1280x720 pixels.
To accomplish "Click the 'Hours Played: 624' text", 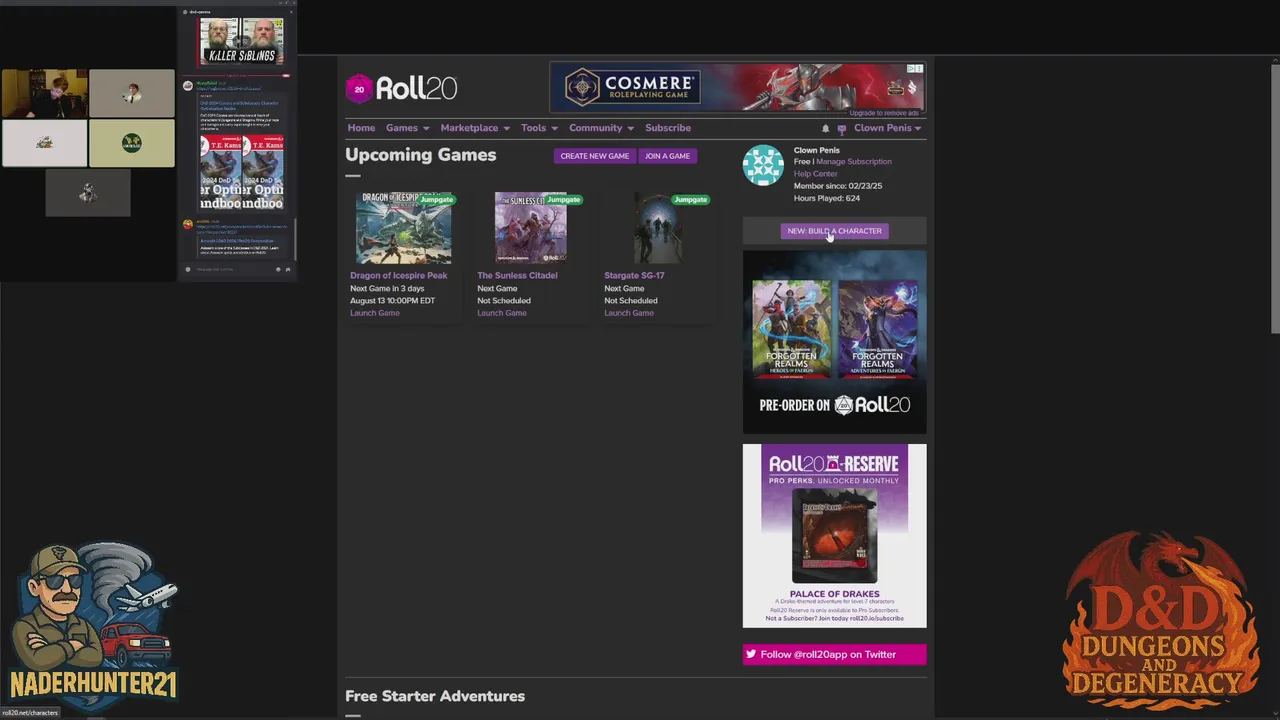I will point(826,198).
